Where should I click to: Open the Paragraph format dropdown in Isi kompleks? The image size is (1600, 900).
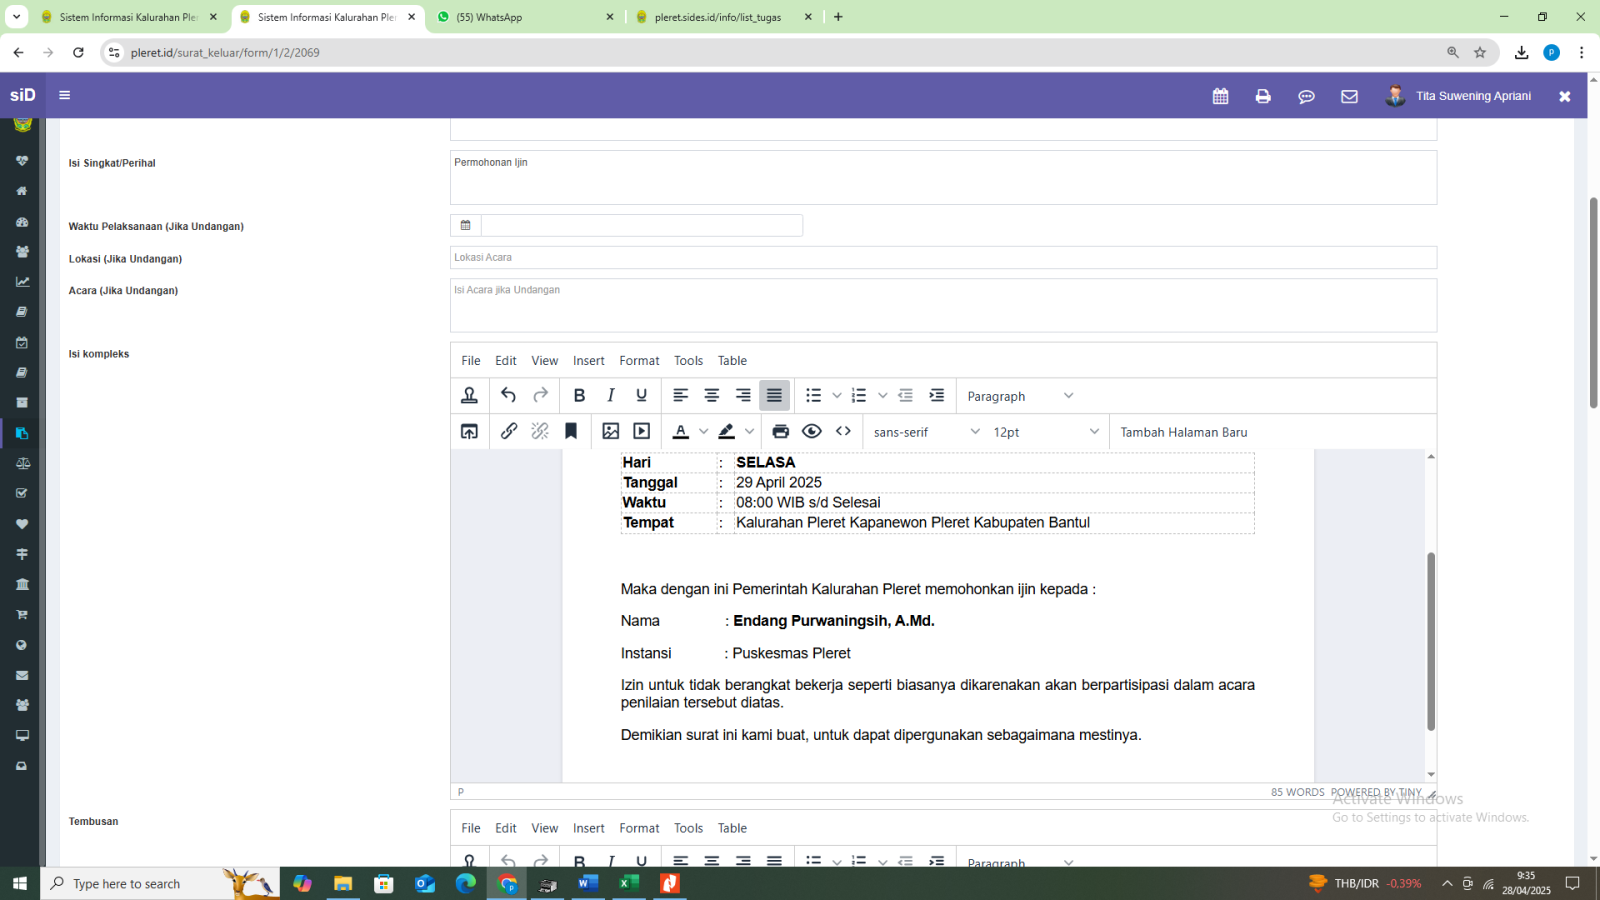tap(1020, 396)
